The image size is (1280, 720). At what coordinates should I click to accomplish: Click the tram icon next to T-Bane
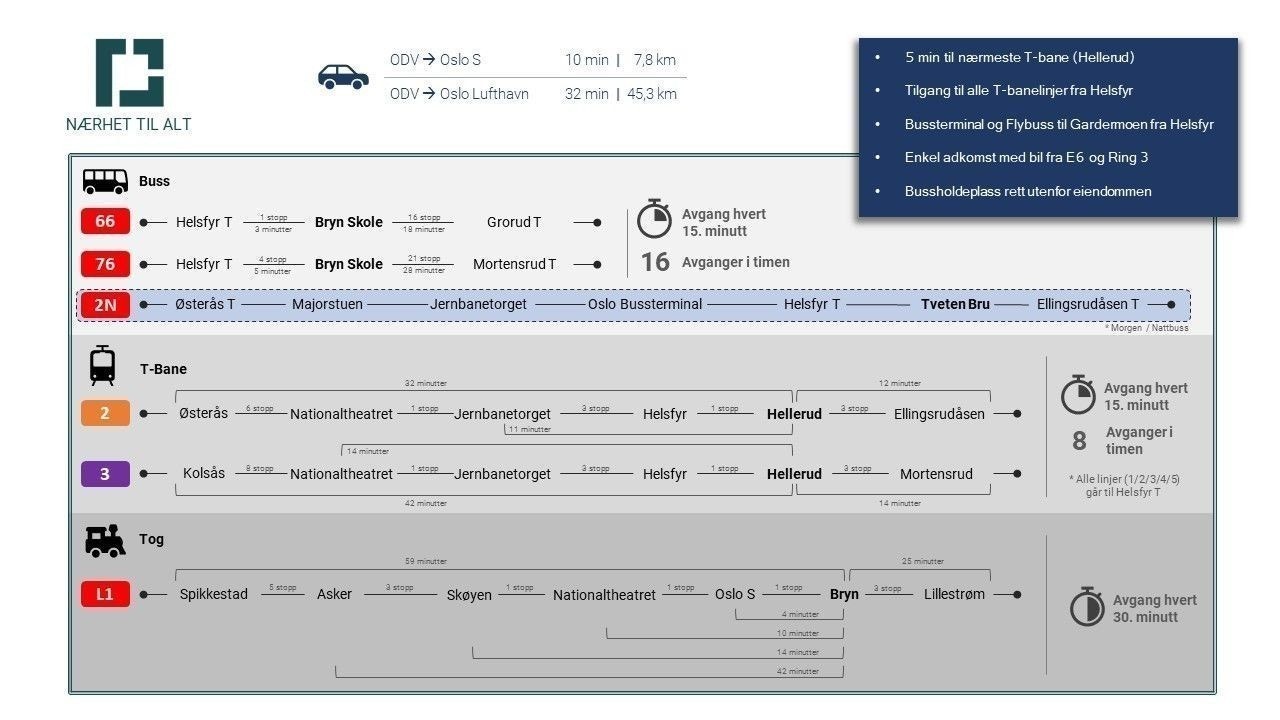pos(102,366)
